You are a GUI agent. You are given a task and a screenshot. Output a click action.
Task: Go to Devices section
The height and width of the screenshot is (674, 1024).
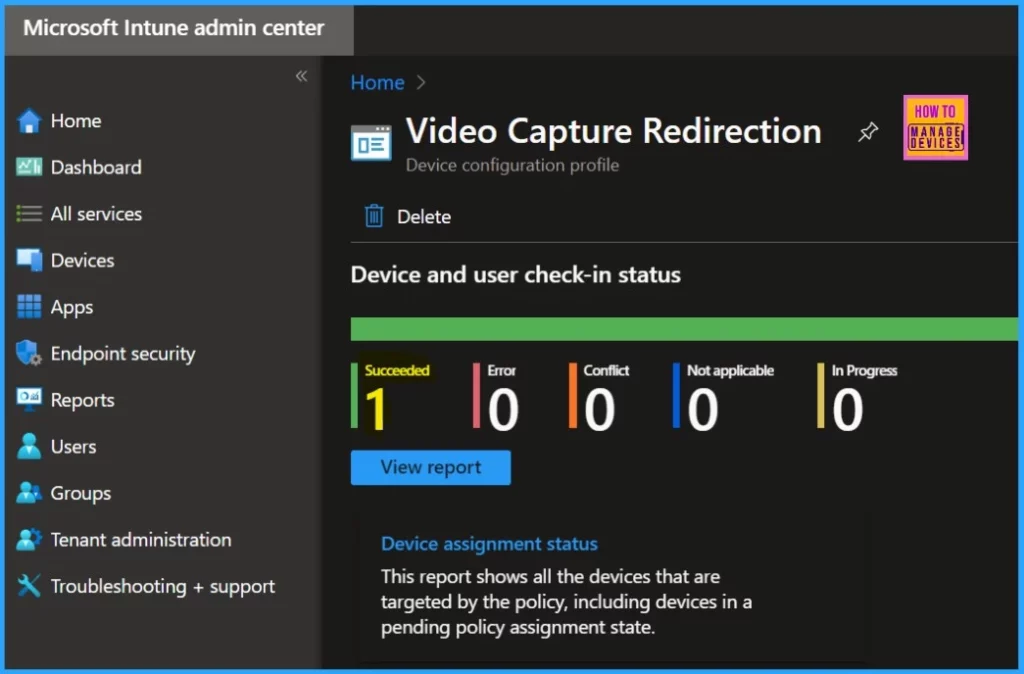coord(82,260)
